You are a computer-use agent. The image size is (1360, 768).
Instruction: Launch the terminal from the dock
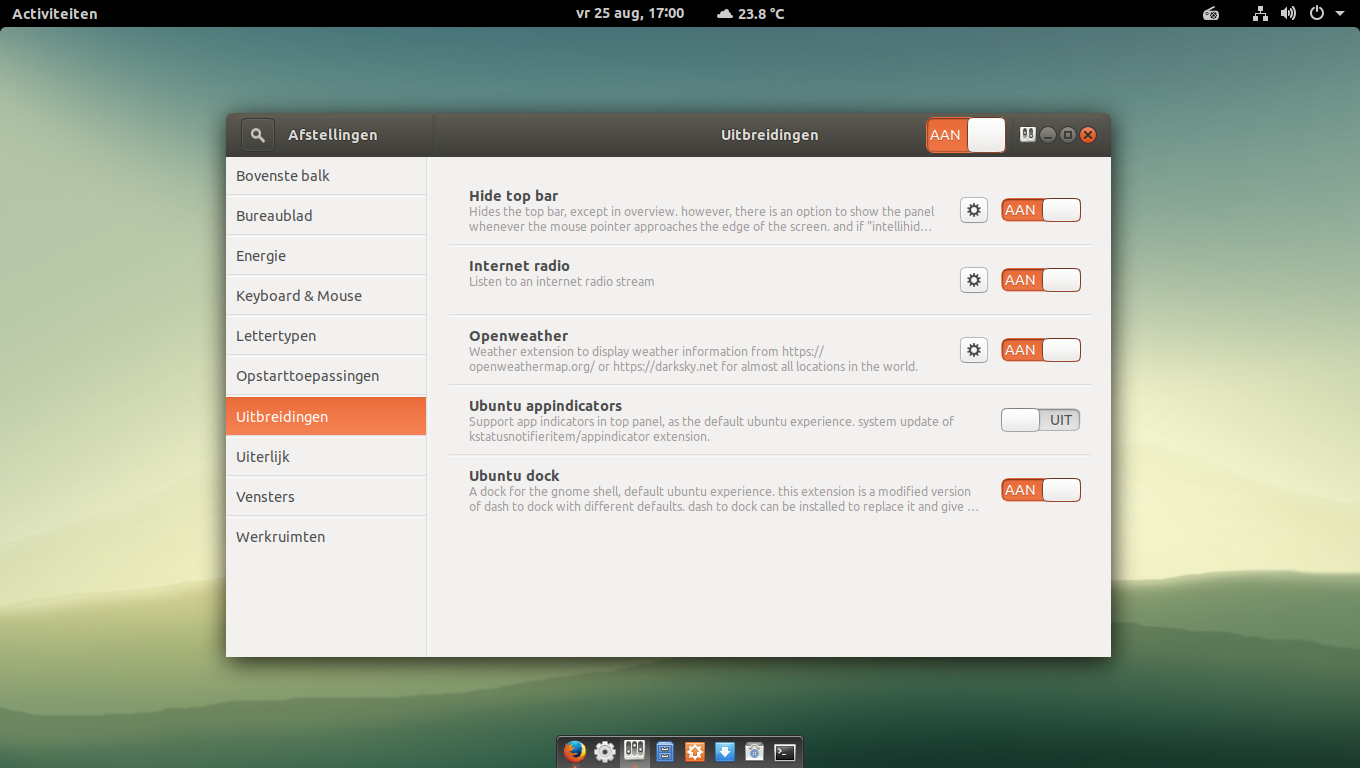coord(785,752)
